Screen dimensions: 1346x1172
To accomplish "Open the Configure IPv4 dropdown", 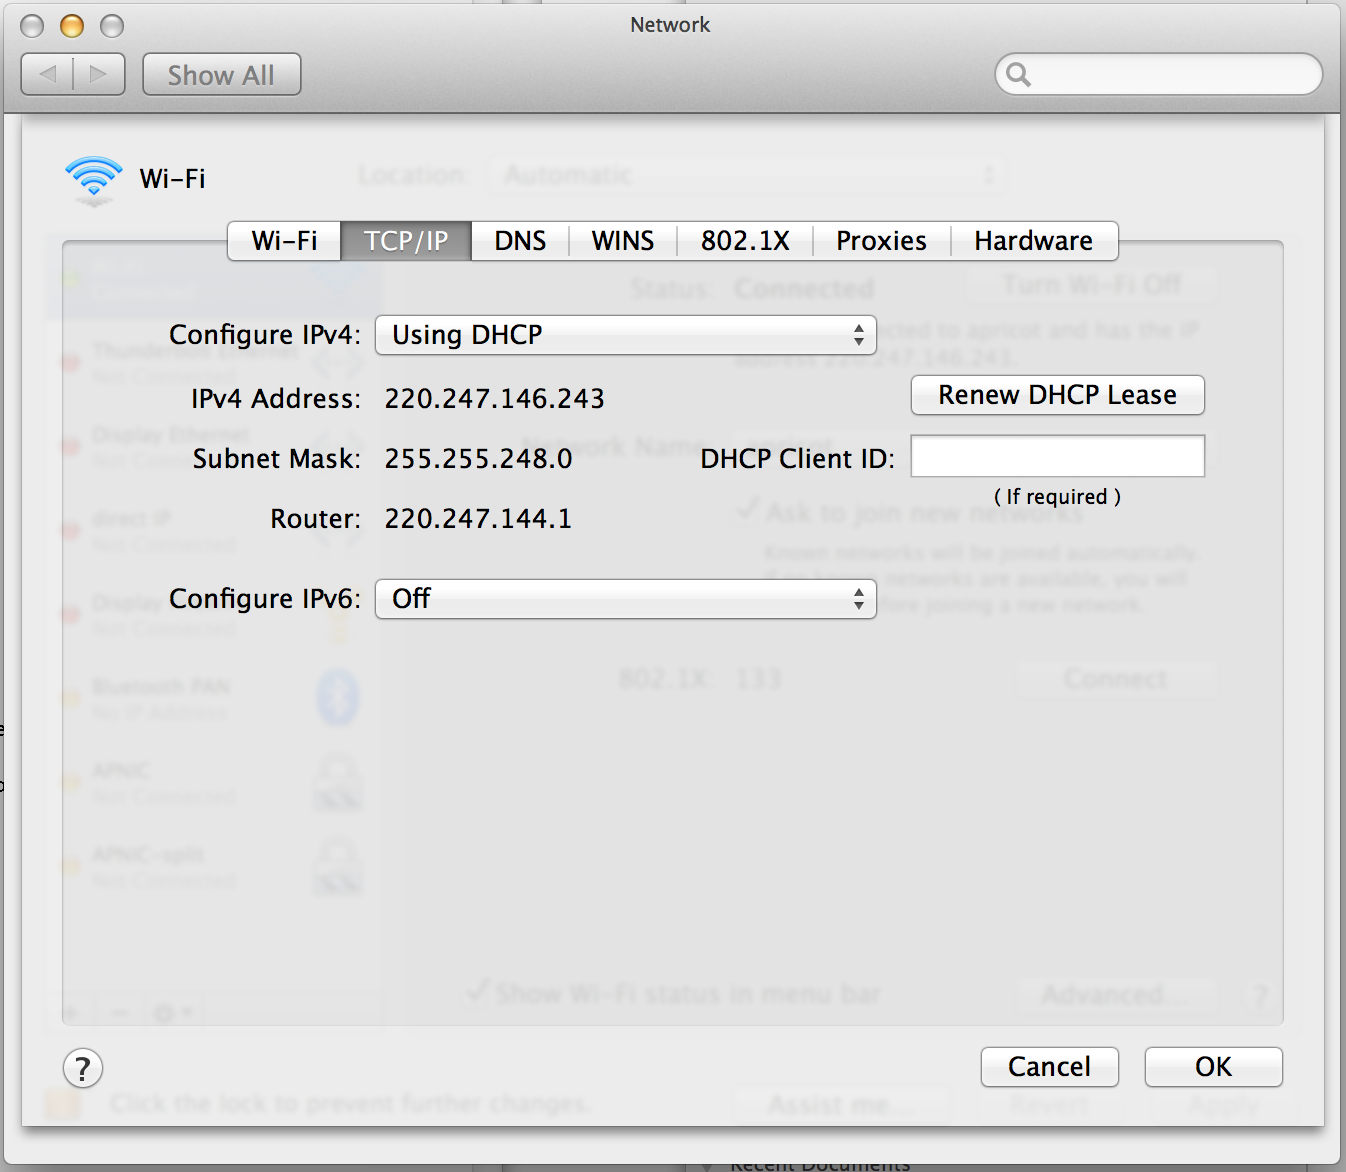I will [625, 335].
